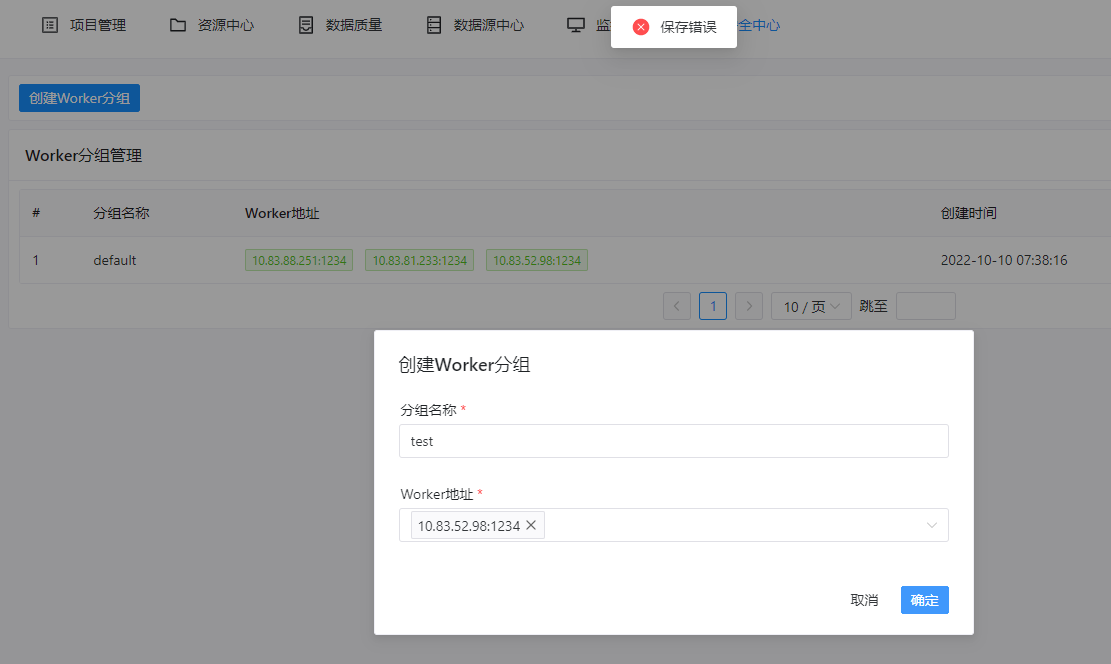Click the 分组名称 input containing test
Viewport: 1111px width, 664px height.
[674, 440]
